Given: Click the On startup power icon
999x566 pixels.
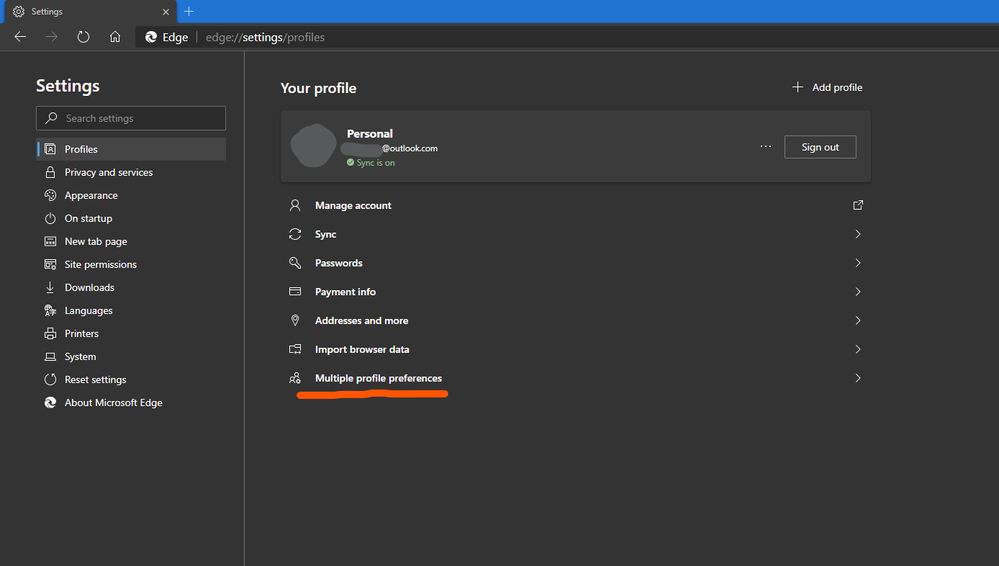Looking at the screenshot, I should tap(50, 218).
